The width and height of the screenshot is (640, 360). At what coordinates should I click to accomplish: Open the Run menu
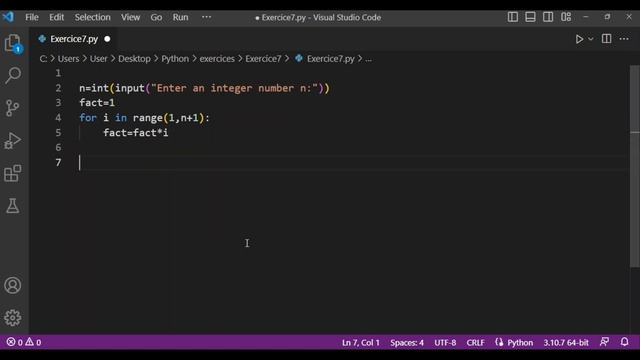180,17
